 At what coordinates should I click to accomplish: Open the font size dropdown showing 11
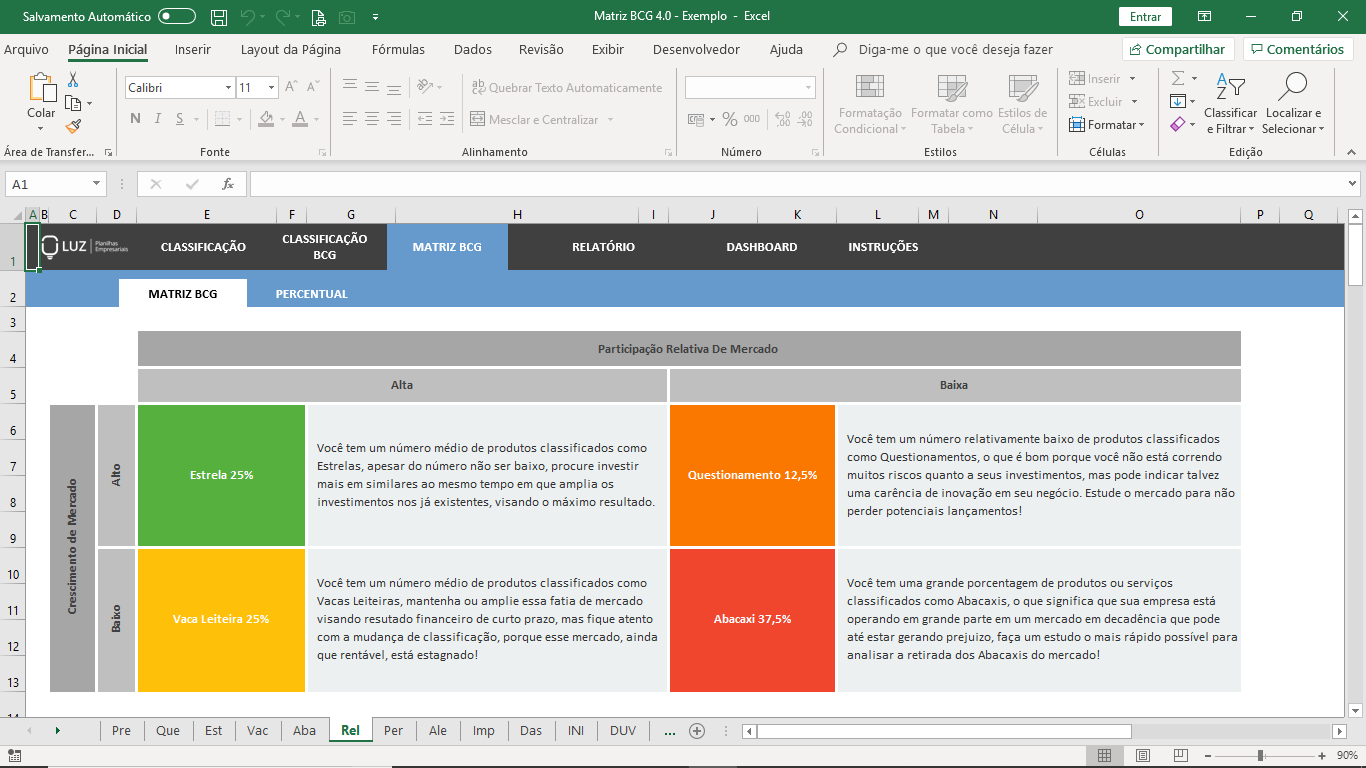(271, 88)
